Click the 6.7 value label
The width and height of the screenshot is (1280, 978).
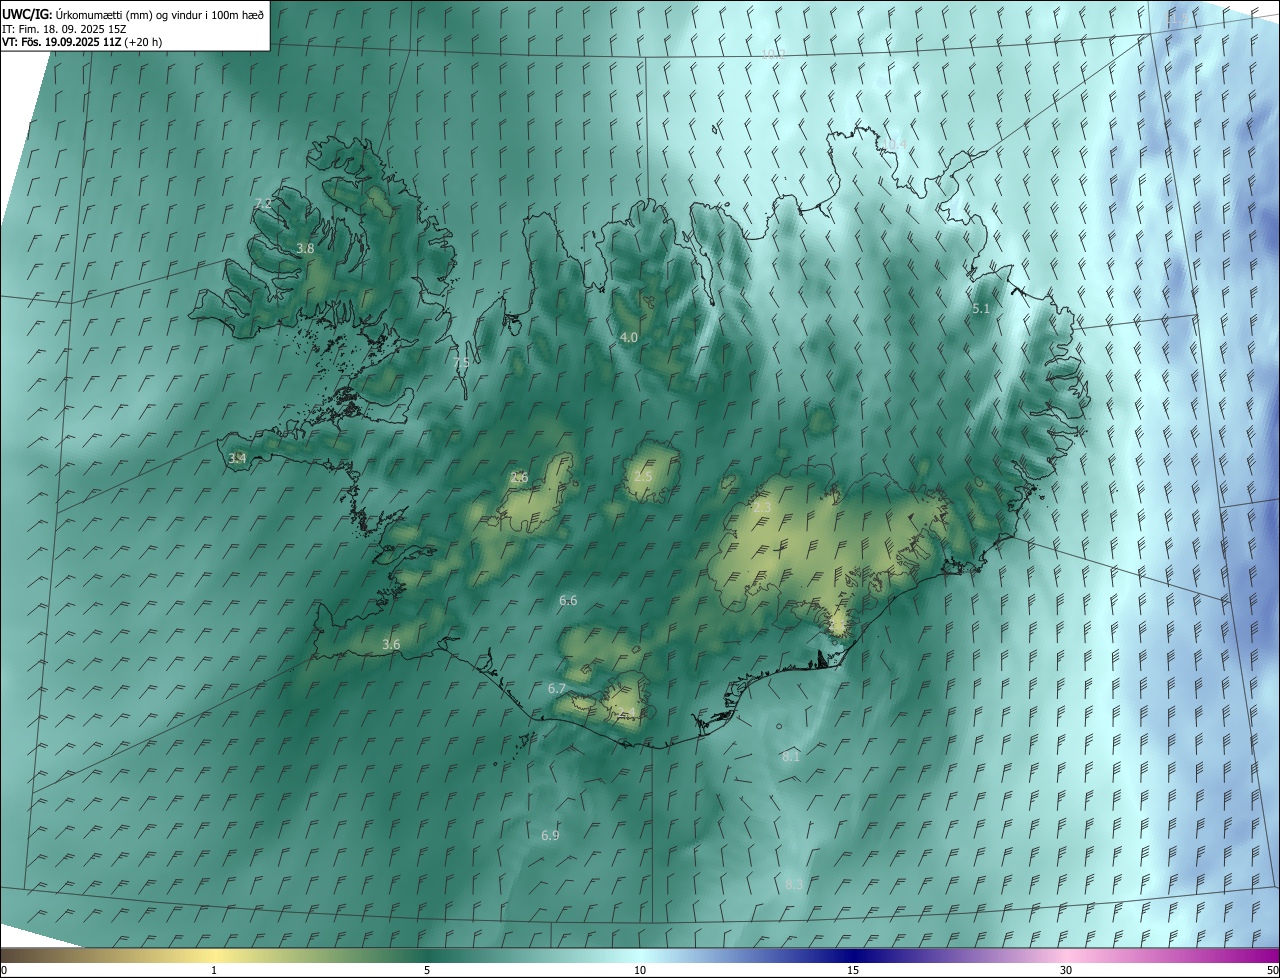pyautogui.click(x=557, y=688)
